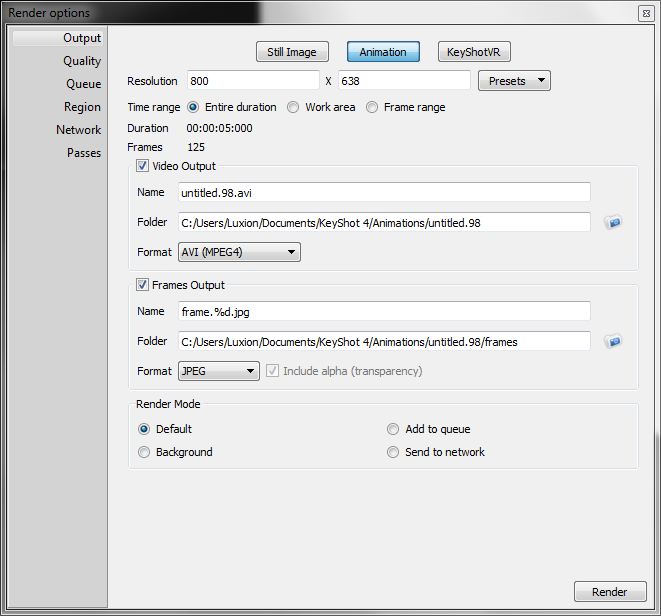Open the JPEG frames format dropdown
Screen dimensions: 661x616
click(x=218, y=371)
